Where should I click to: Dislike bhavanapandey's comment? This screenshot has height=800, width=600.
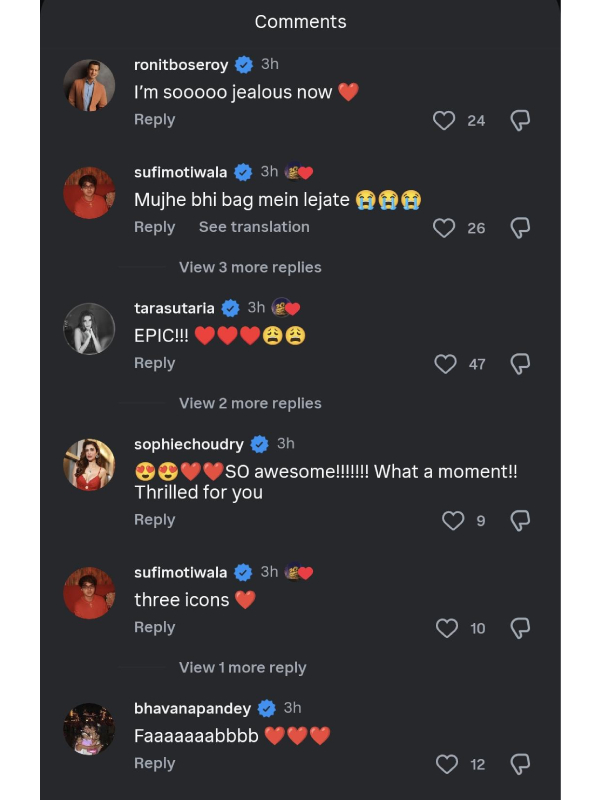coord(520,764)
